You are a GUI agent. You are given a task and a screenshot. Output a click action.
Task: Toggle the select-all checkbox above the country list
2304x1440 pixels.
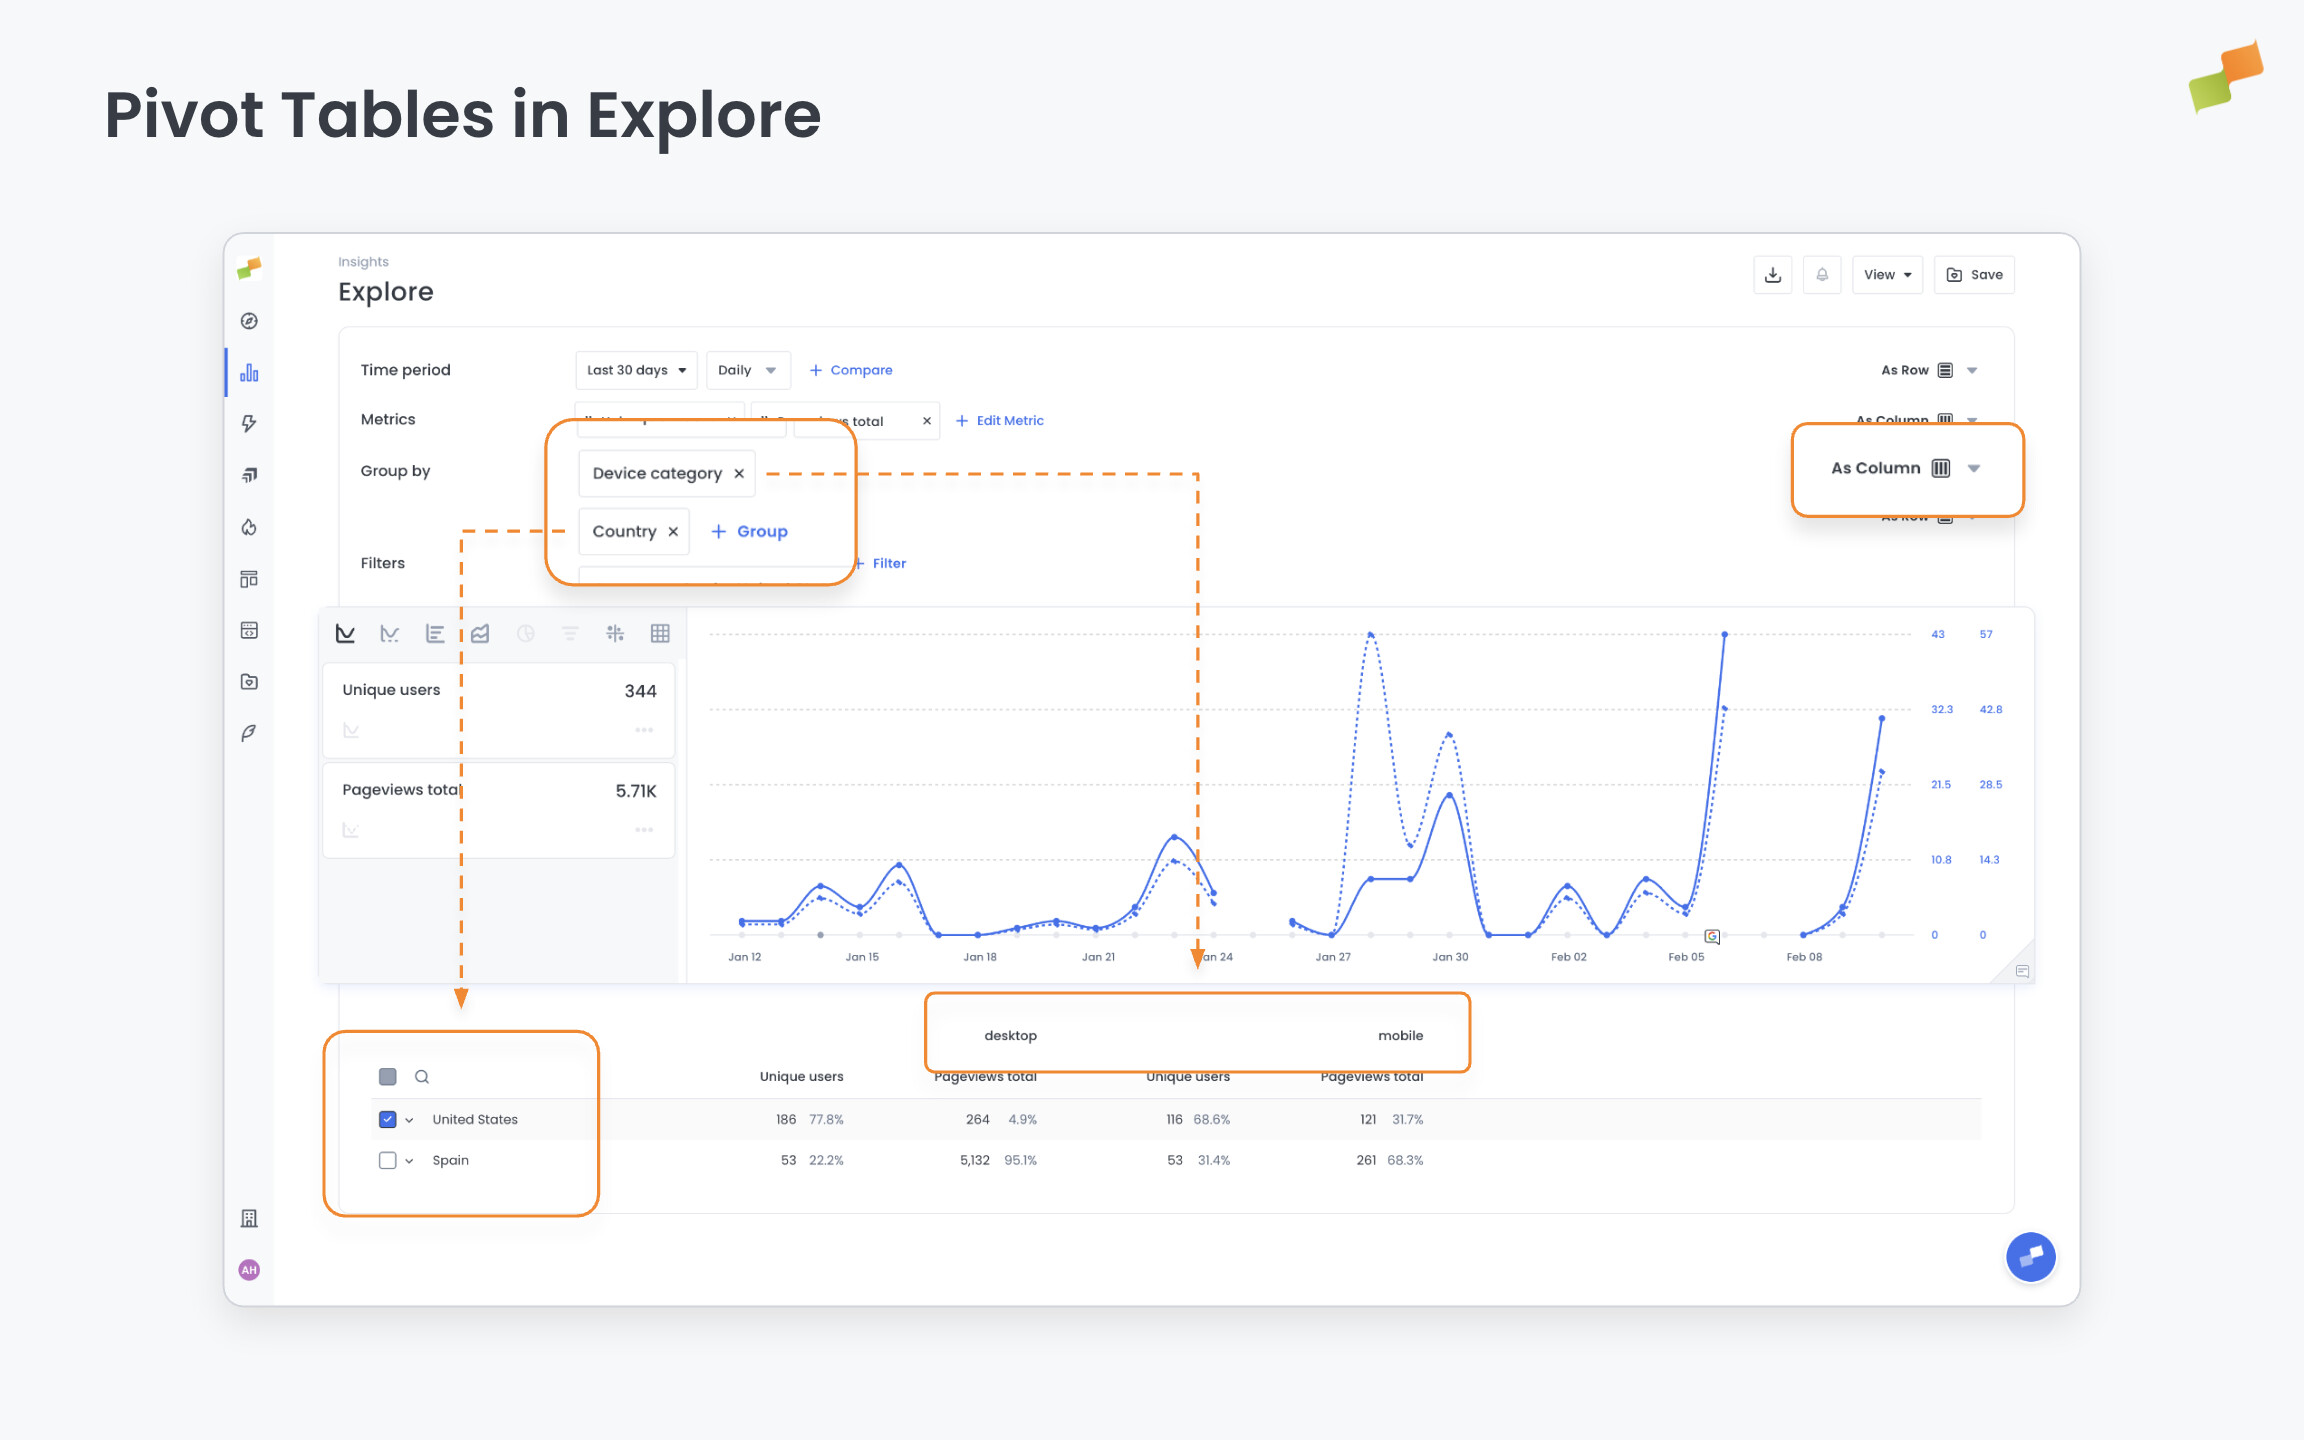click(387, 1076)
